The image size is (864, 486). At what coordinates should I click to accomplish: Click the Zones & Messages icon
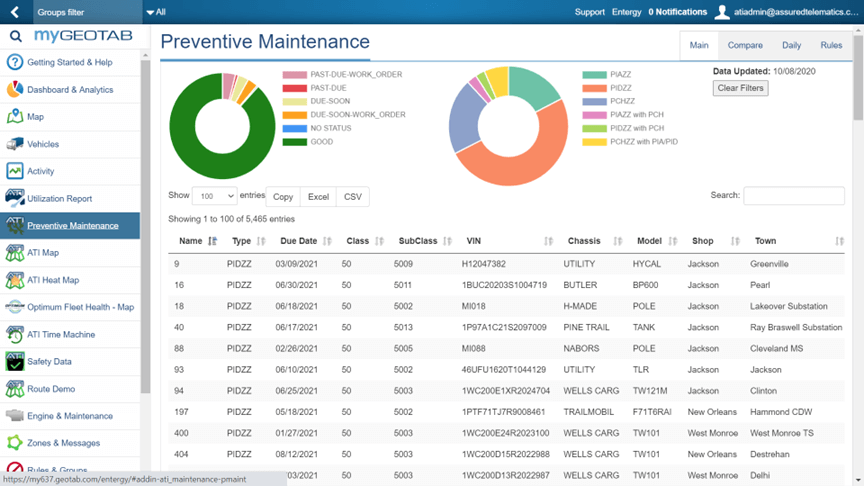point(15,442)
